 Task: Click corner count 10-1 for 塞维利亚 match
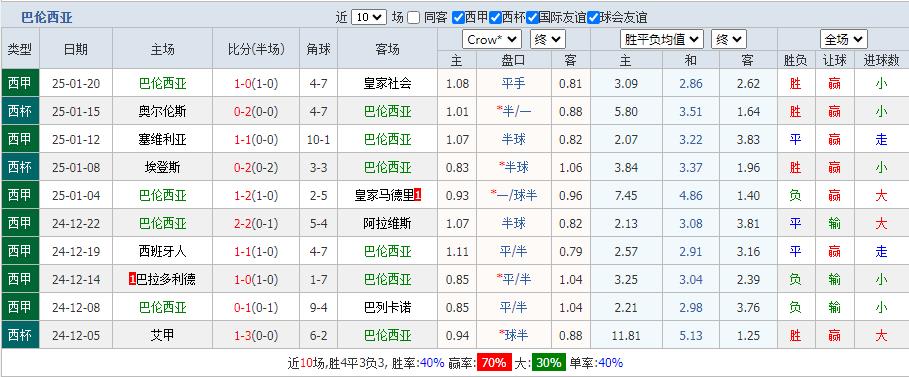click(318, 139)
